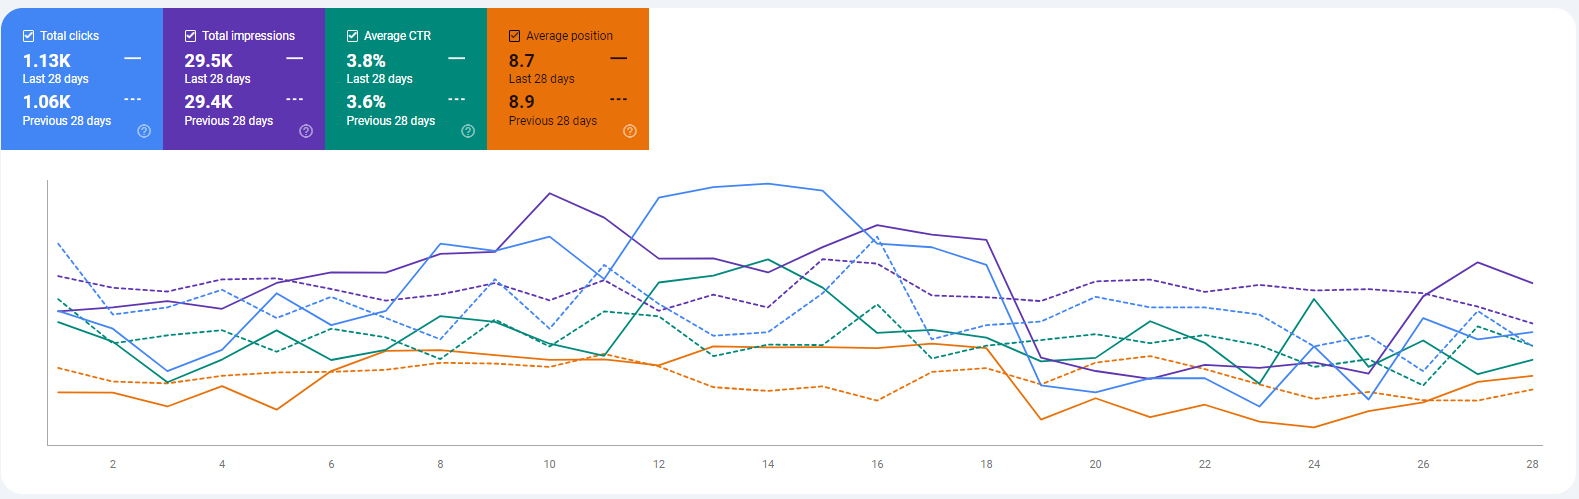The width and height of the screenshot is (1579, 499).
Task: Click day 28 on chart axis
Action: click(1532, 464)
